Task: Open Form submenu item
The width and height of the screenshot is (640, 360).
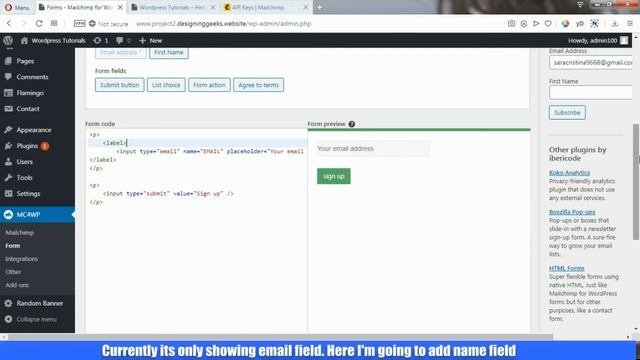Action: pos(13,246)
